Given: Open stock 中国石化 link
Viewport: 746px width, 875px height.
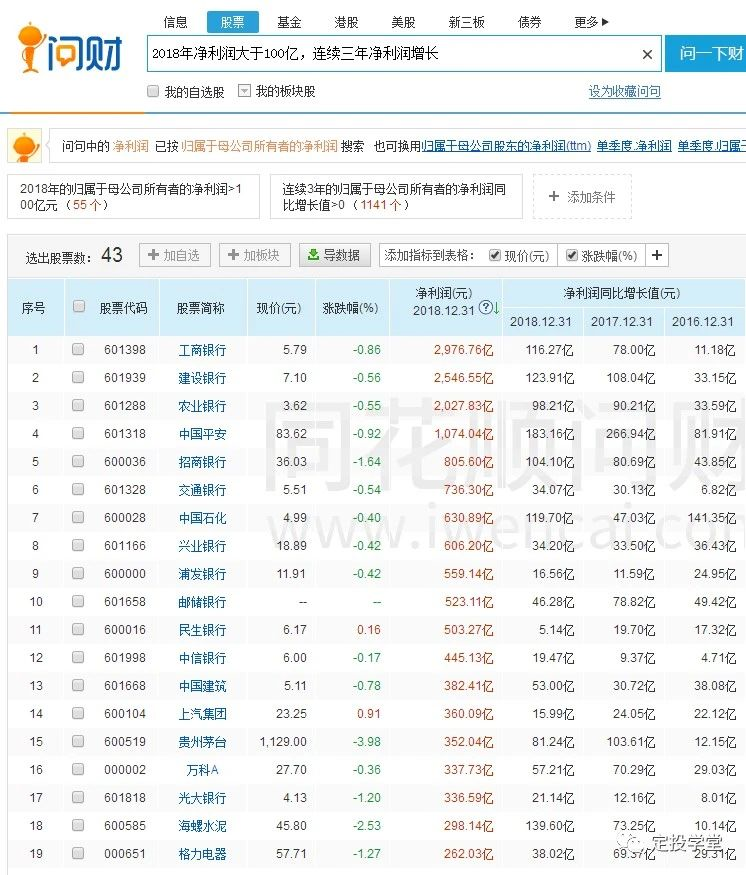Looking at the screenshot, I should [x=202, y=518].
